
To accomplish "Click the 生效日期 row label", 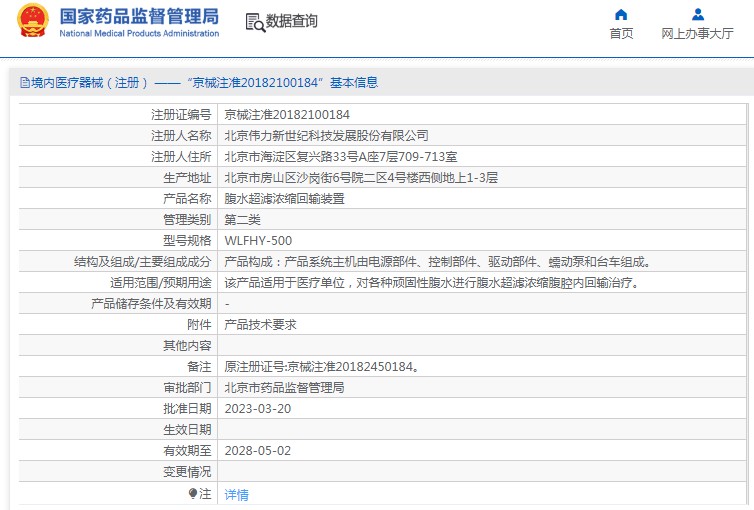I will pos(187,430).
